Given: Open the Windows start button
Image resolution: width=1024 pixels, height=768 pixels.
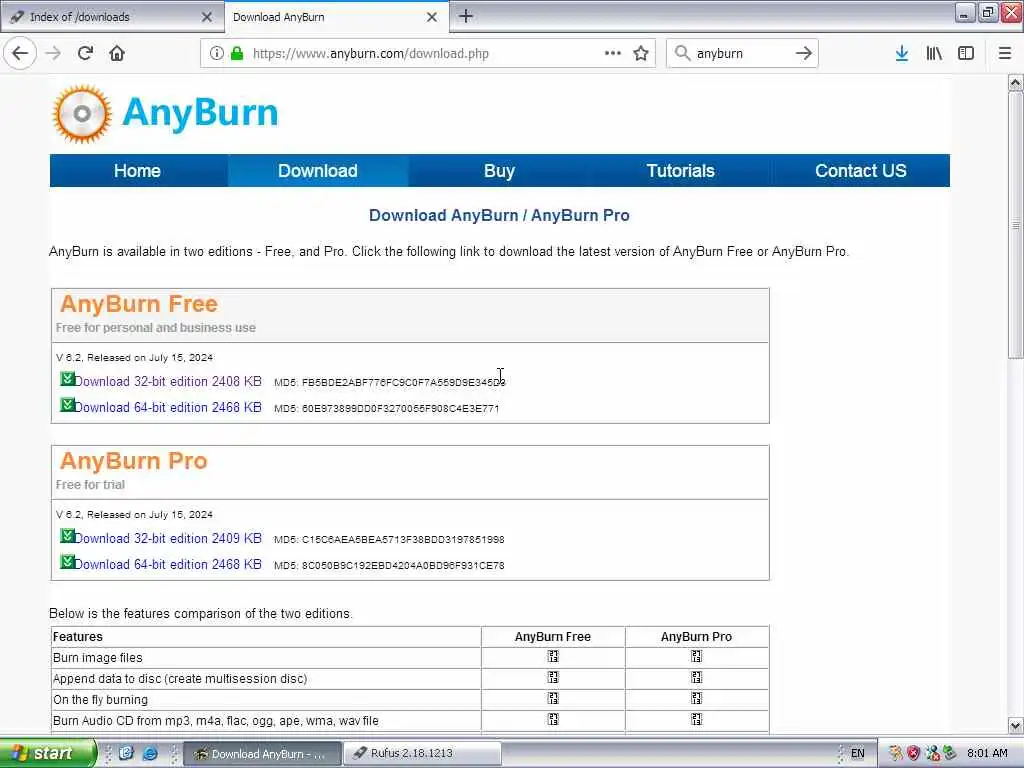Looking at the screenshot, I should 48,753.
